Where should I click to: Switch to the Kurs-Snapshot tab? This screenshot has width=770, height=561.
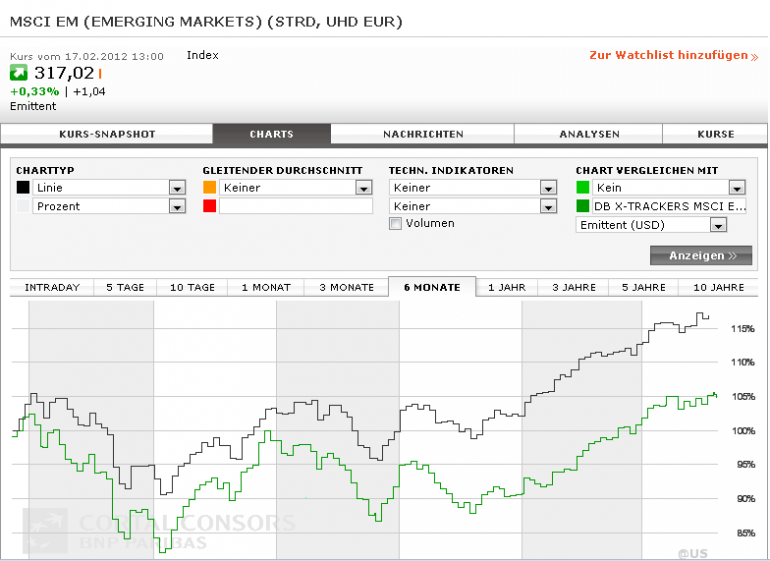[x=107, y=134]
